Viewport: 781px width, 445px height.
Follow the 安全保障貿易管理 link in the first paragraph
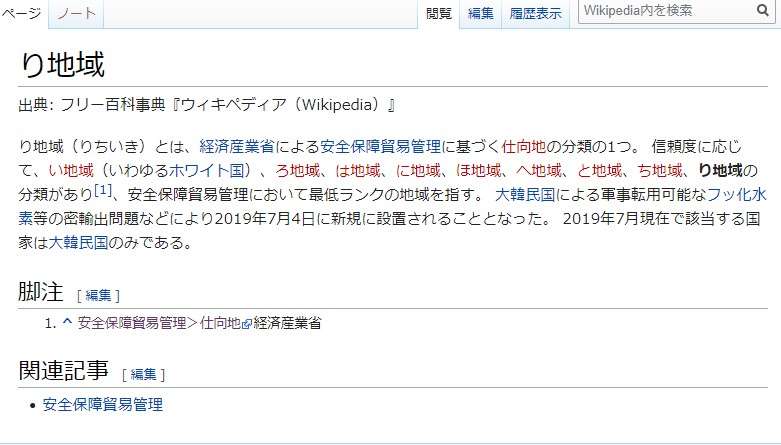coord(381,147)
